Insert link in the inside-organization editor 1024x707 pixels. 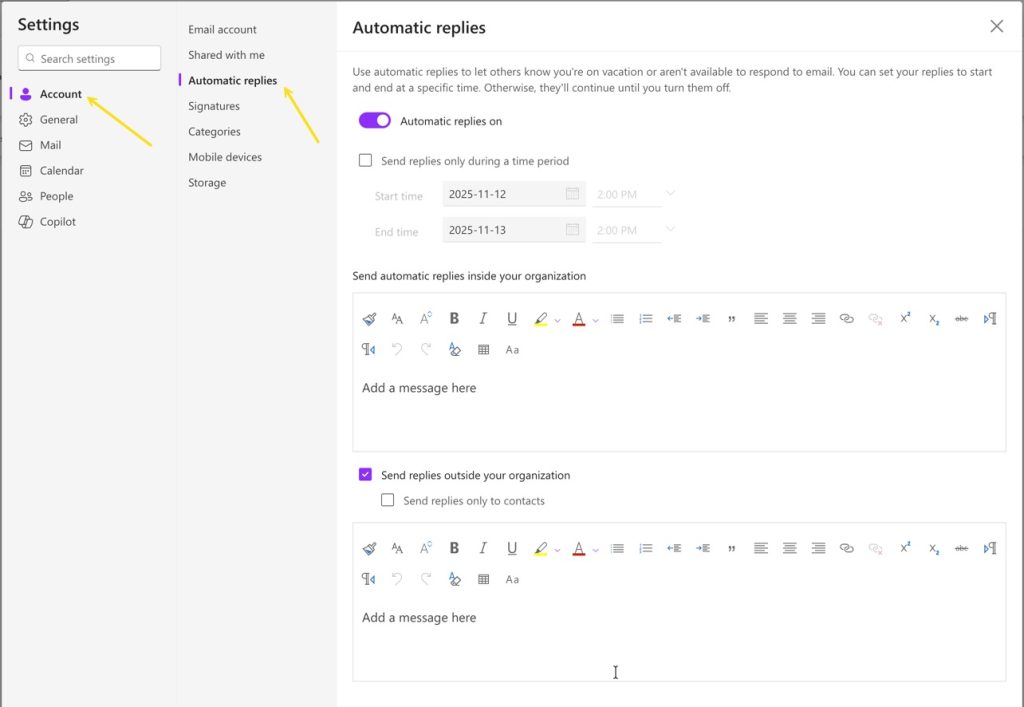(847, 319)
